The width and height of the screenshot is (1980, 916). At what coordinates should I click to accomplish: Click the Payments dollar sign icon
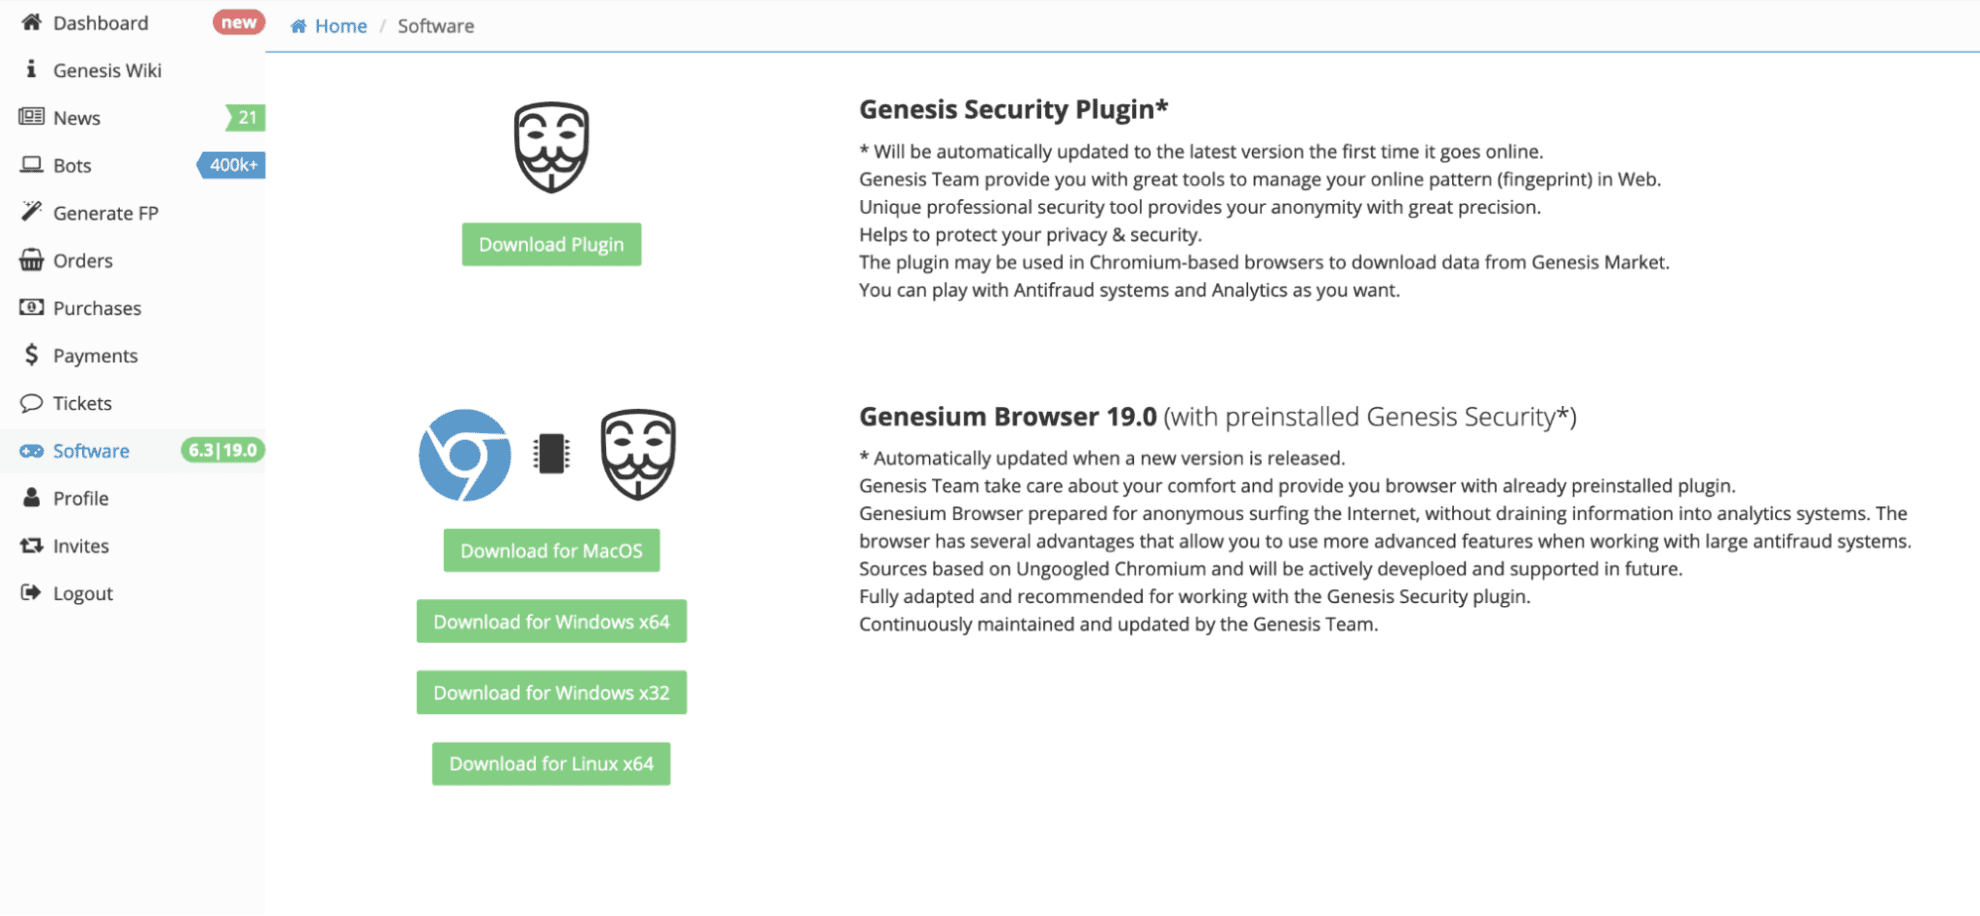click(x=31, y=355)
